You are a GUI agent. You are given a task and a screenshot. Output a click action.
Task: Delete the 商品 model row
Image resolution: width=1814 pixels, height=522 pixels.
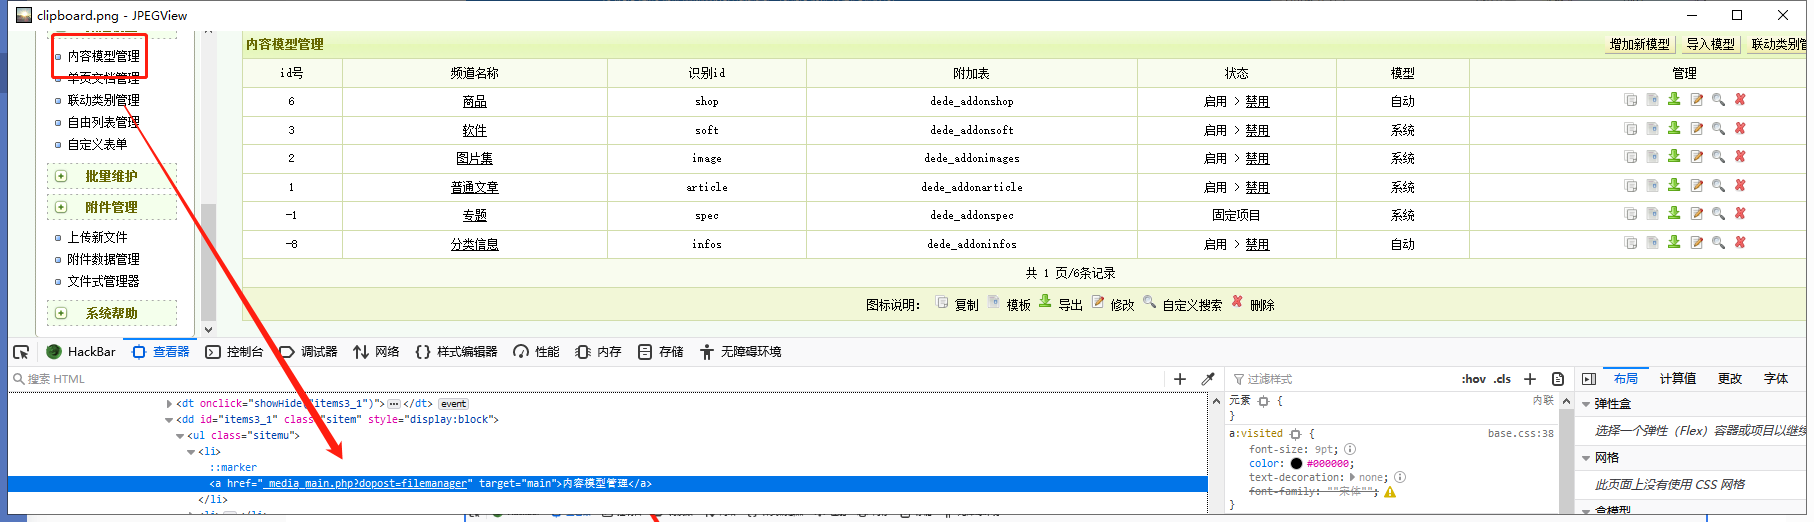point(1740,100)
